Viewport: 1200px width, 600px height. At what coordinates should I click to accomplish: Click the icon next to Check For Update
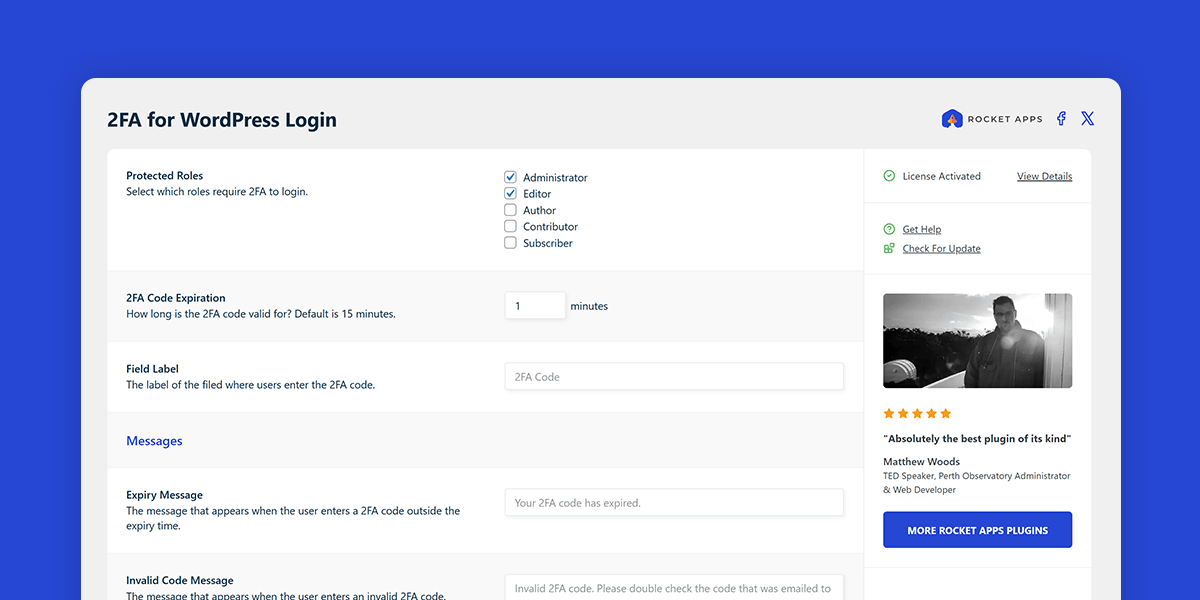point(889,248)
